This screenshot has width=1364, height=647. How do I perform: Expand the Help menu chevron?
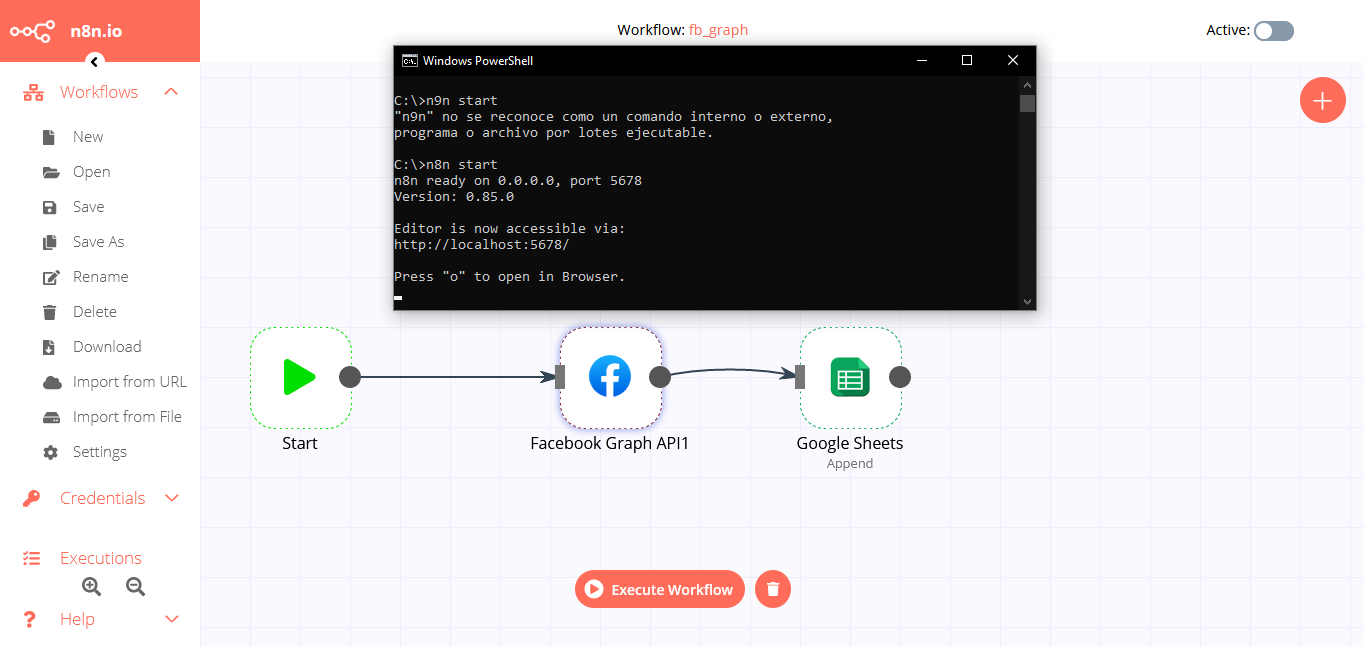coord(171,619)
